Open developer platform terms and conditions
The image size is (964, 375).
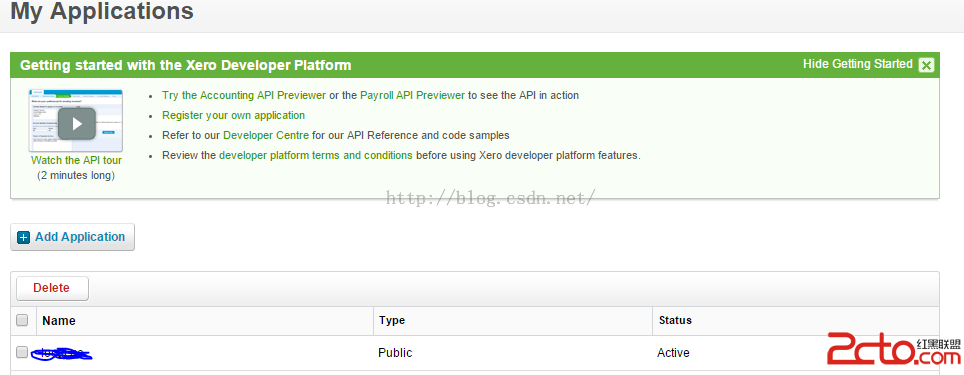[315, 156]
